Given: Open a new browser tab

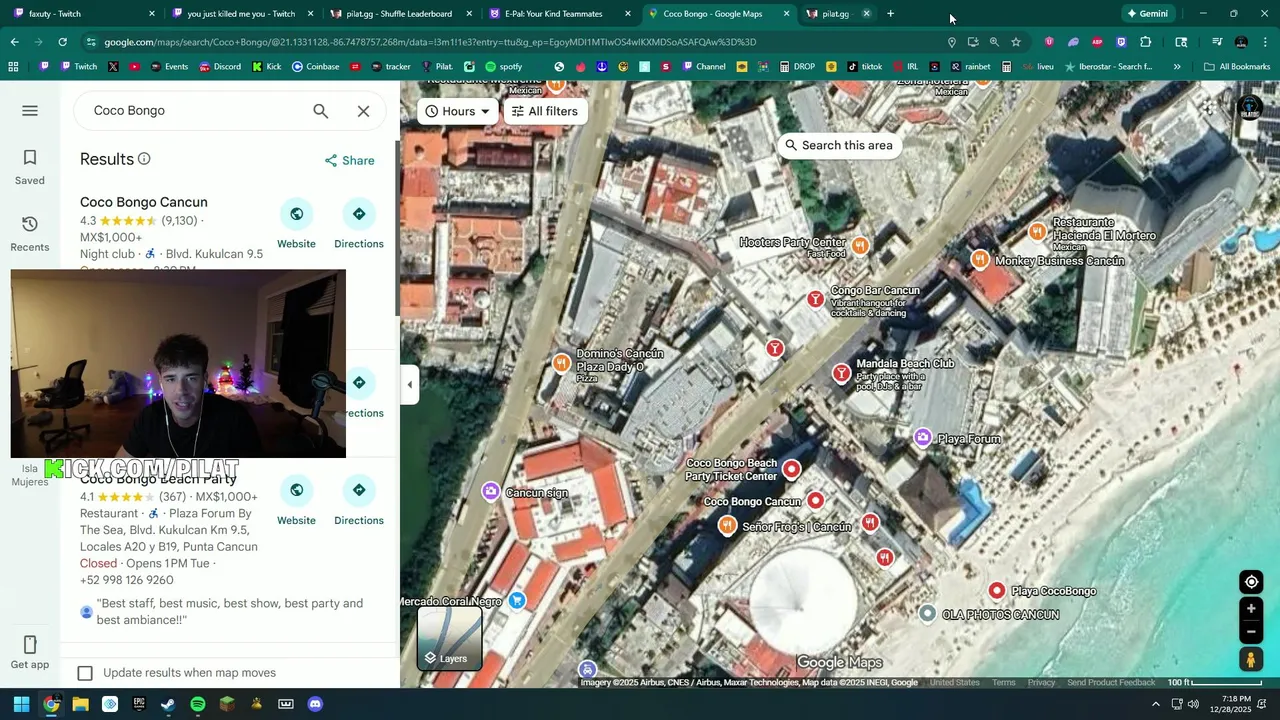Looking at the screenshot, I should [x=890, y=14].
